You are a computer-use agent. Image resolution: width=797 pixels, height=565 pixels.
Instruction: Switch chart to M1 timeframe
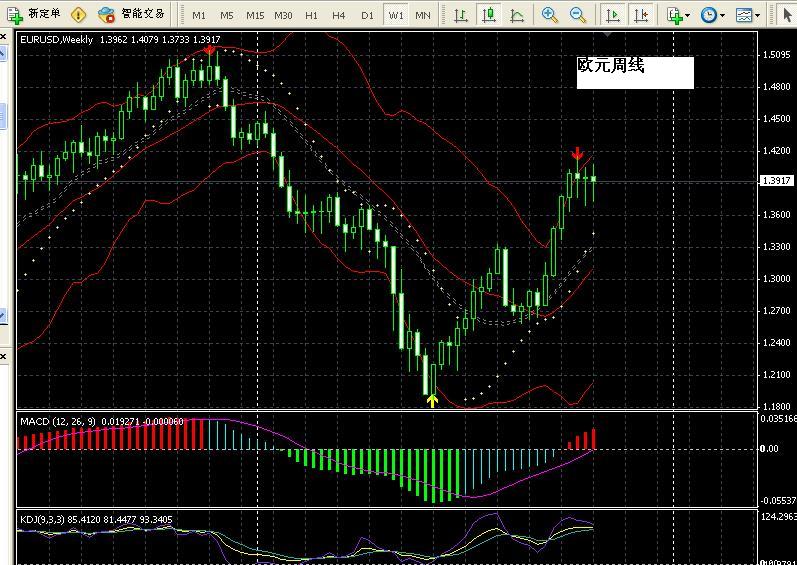pos(199,15)
